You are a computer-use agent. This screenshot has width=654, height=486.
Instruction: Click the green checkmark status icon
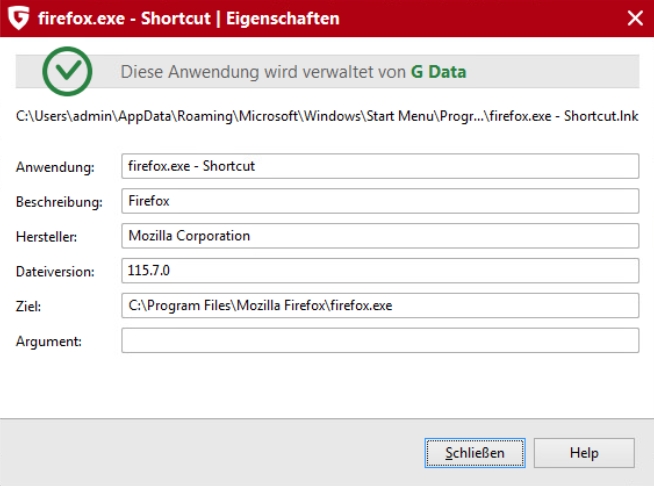(67, 71)
